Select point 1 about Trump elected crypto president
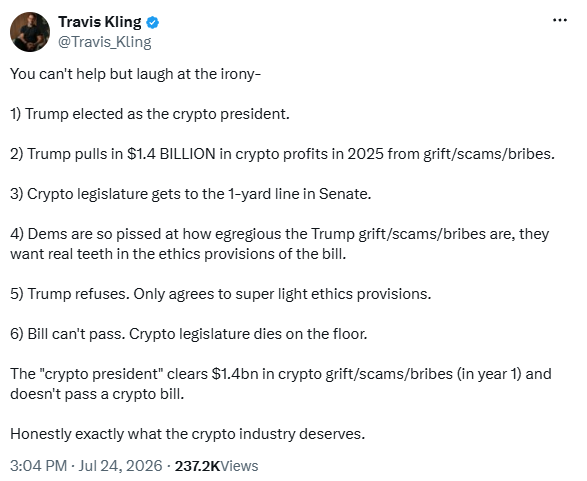Screen dimensions: 587x481 tap(150, 114)
